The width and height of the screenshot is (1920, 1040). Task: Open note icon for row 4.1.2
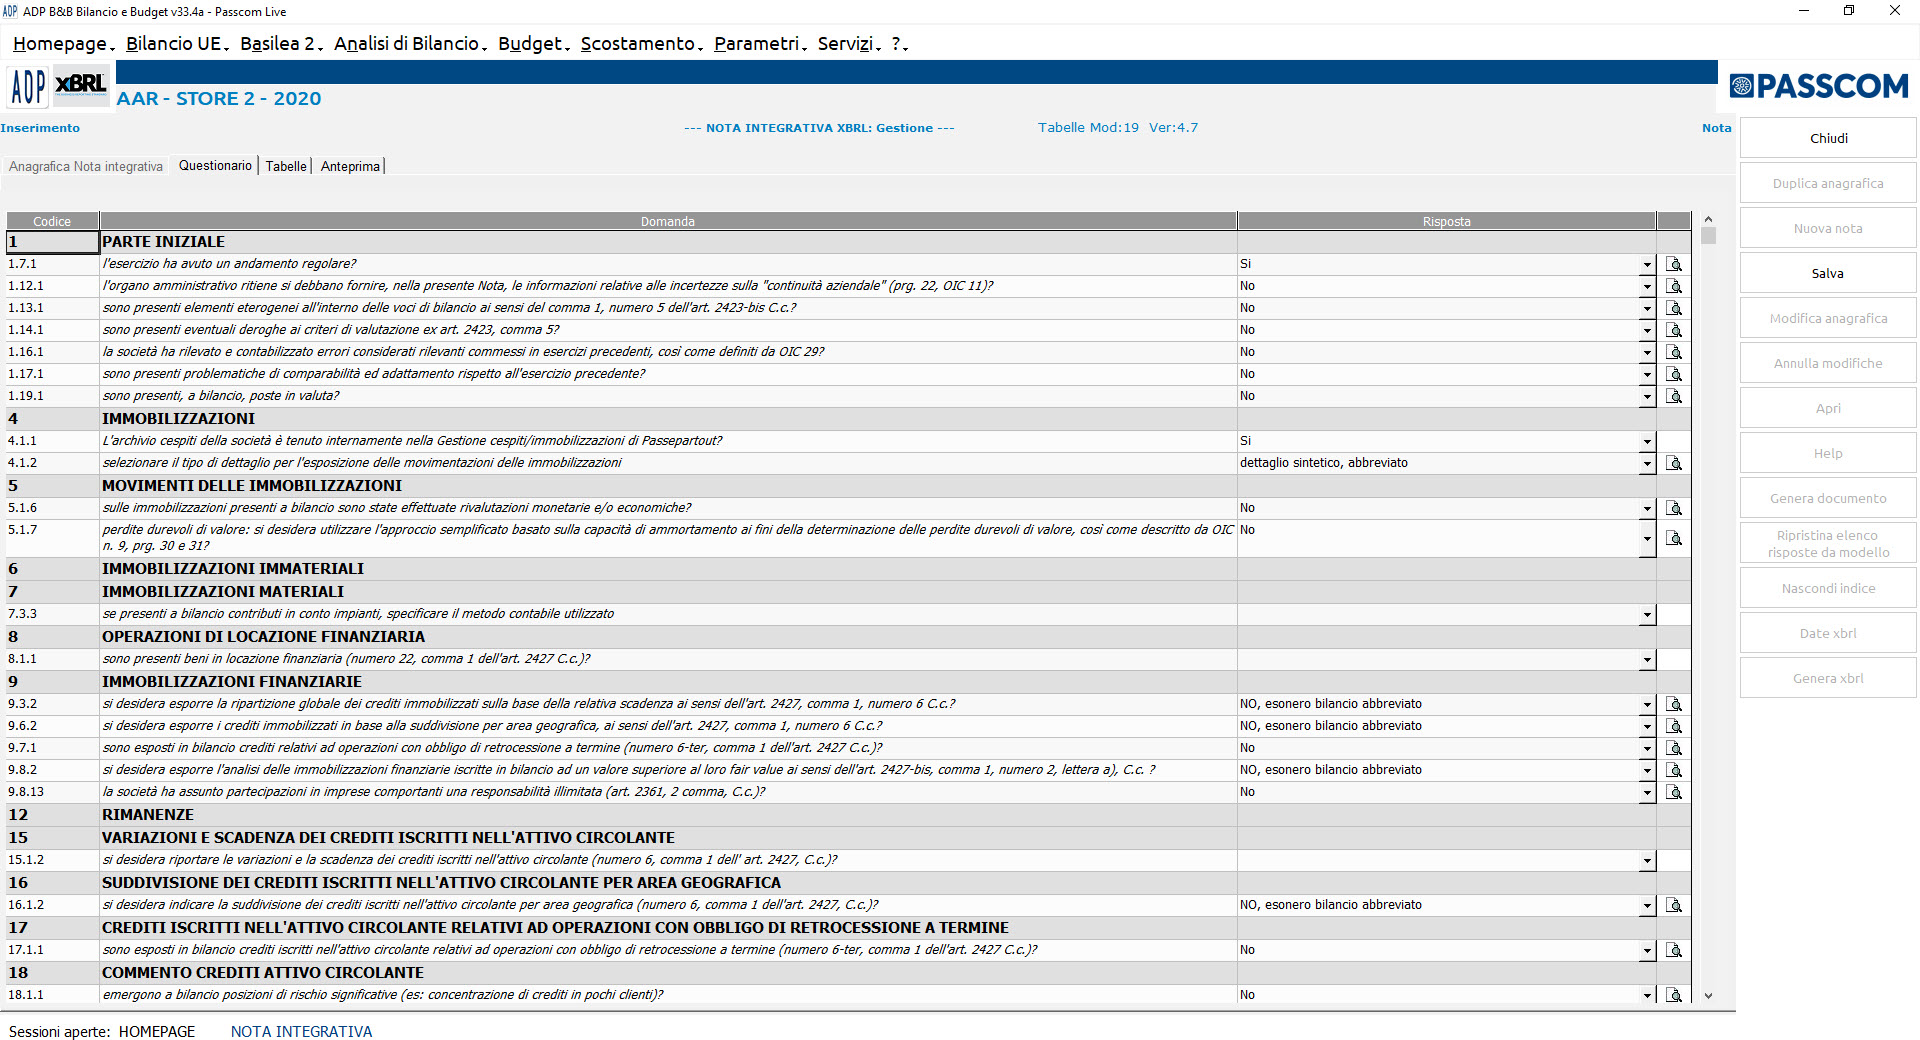1674,463
